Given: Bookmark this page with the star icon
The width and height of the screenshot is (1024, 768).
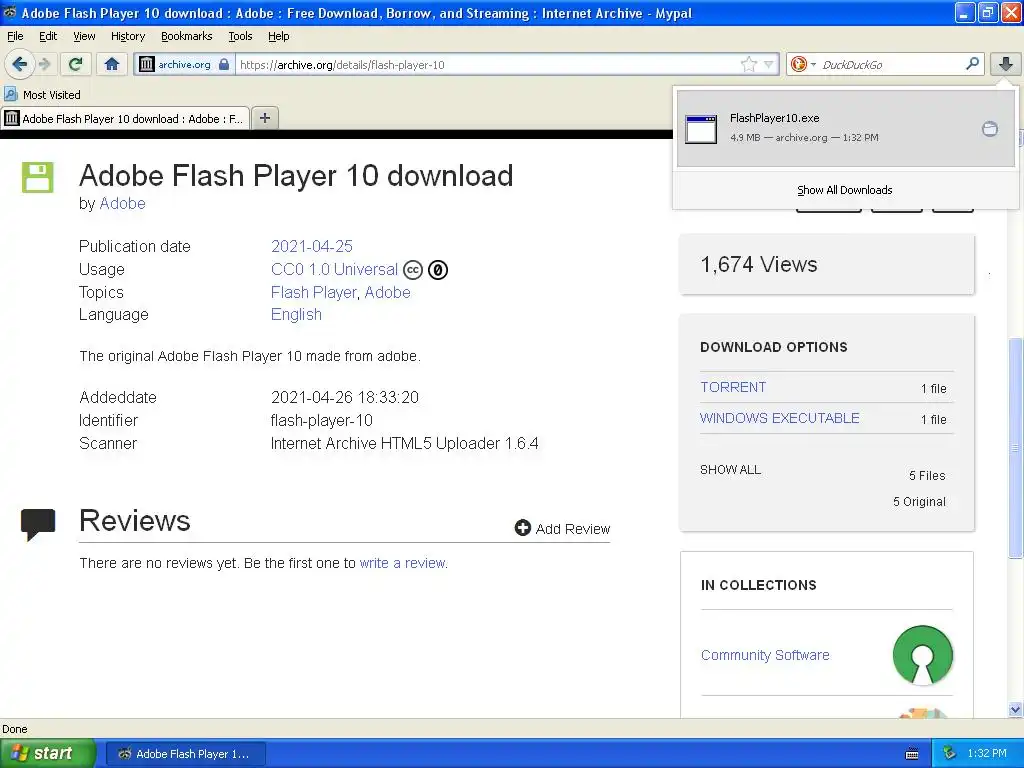Looking at the screenshot, I should [x=748, y=64].
